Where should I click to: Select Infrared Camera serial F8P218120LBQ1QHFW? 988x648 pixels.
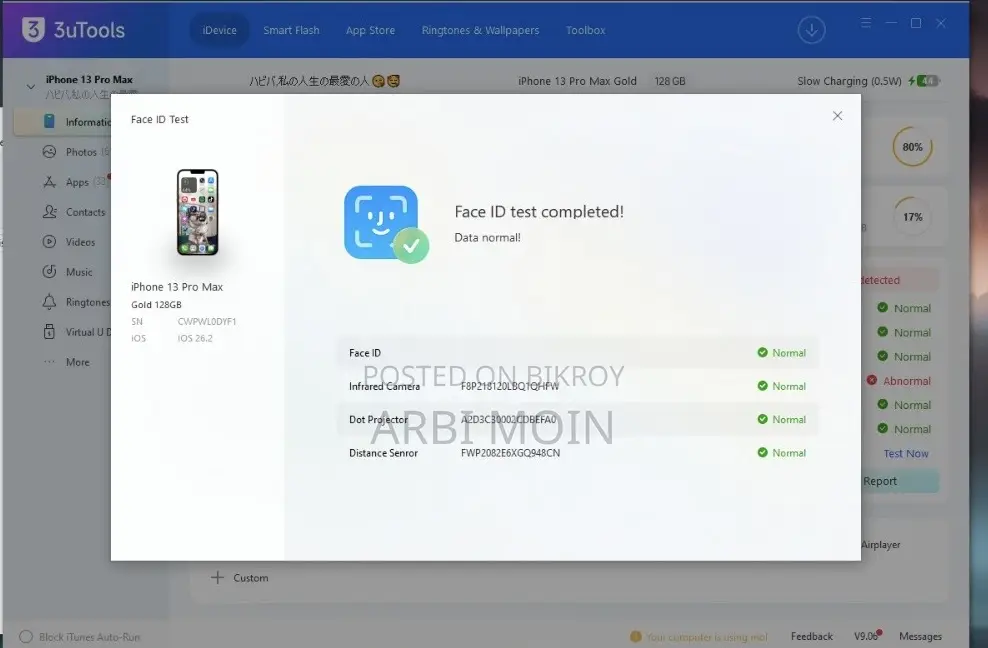[510, 386]
